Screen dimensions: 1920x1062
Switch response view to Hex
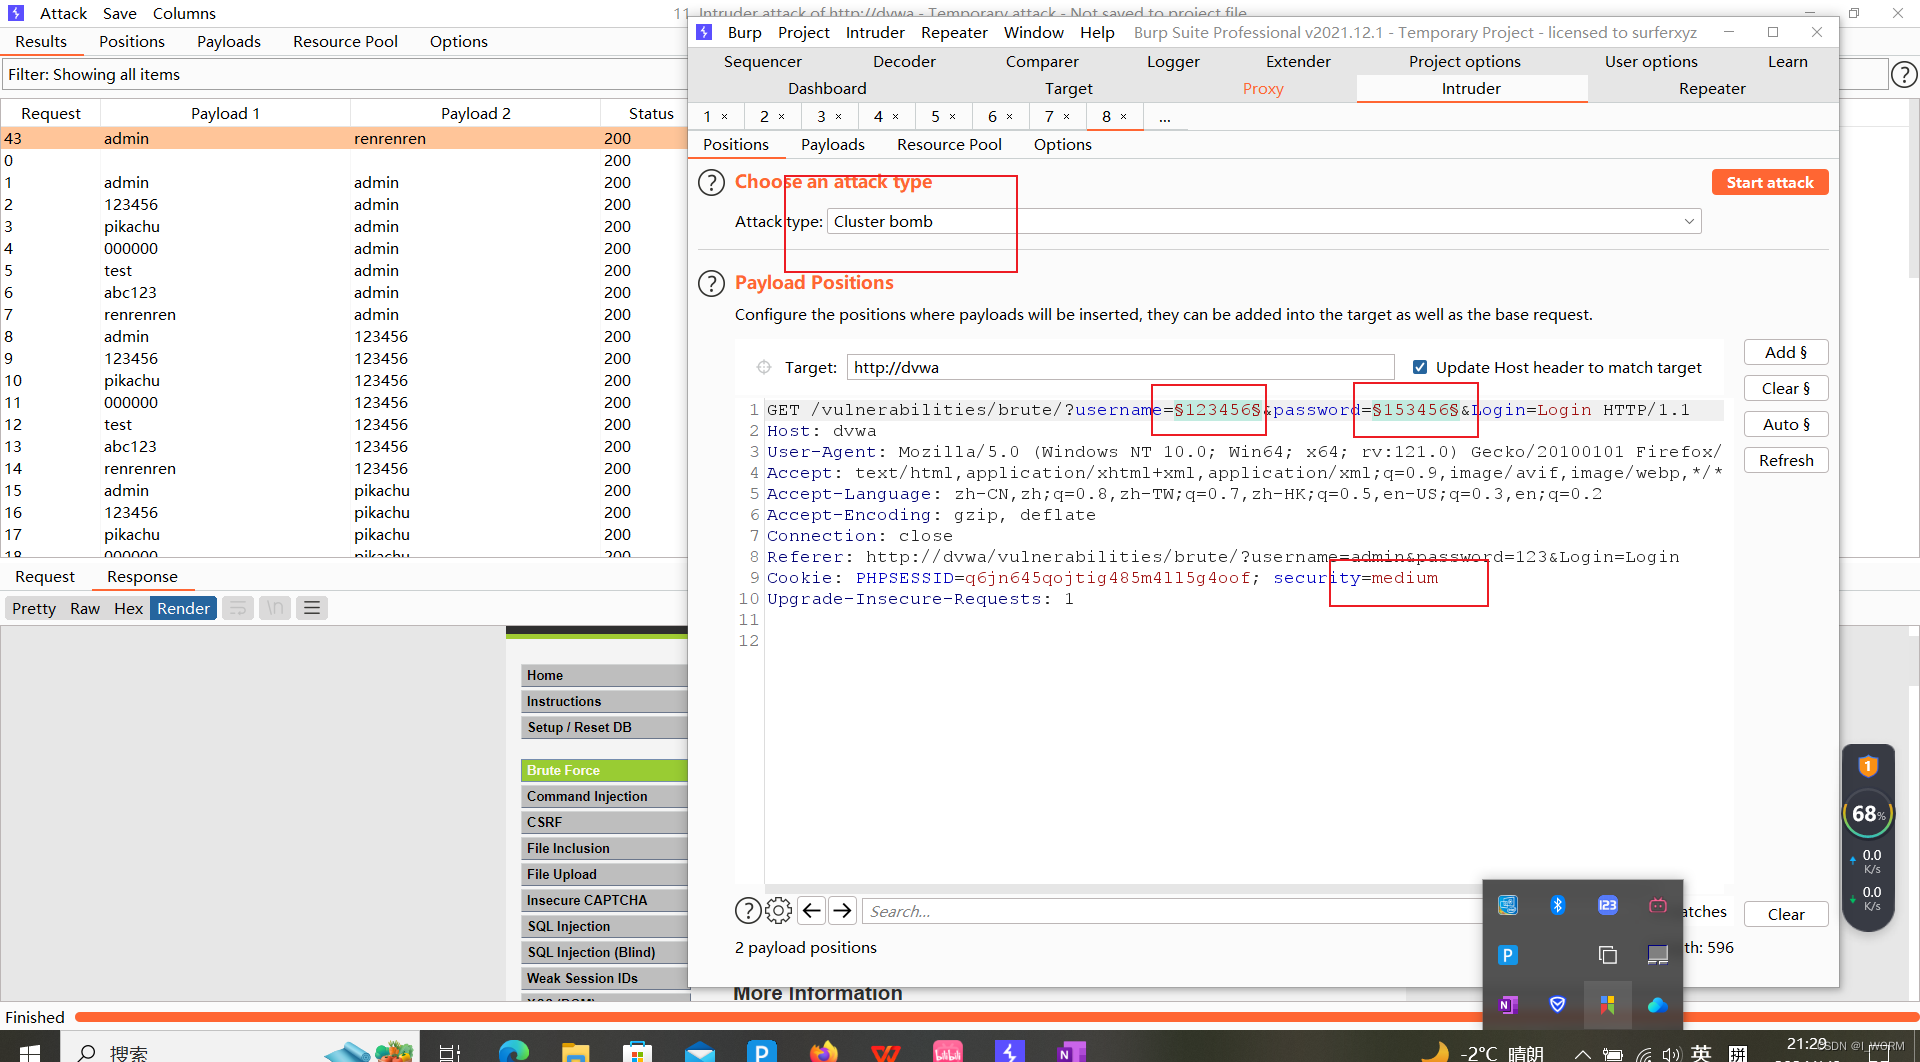pos(128,608)
